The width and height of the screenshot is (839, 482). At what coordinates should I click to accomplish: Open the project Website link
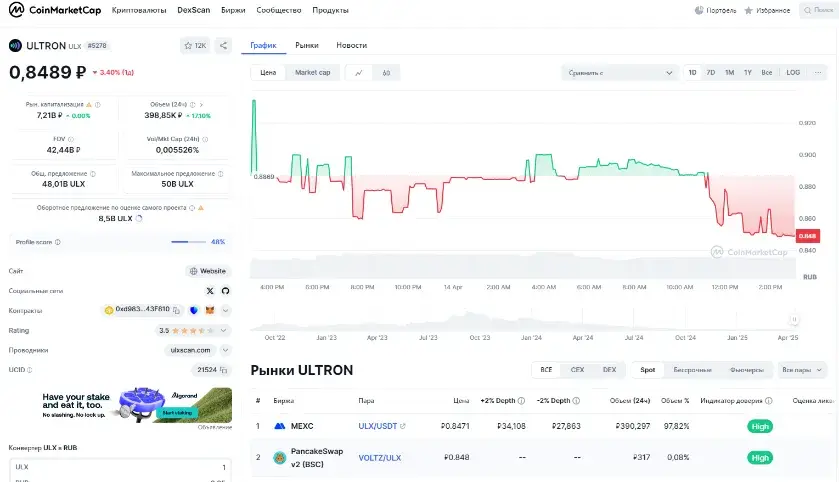pos(208,271)
